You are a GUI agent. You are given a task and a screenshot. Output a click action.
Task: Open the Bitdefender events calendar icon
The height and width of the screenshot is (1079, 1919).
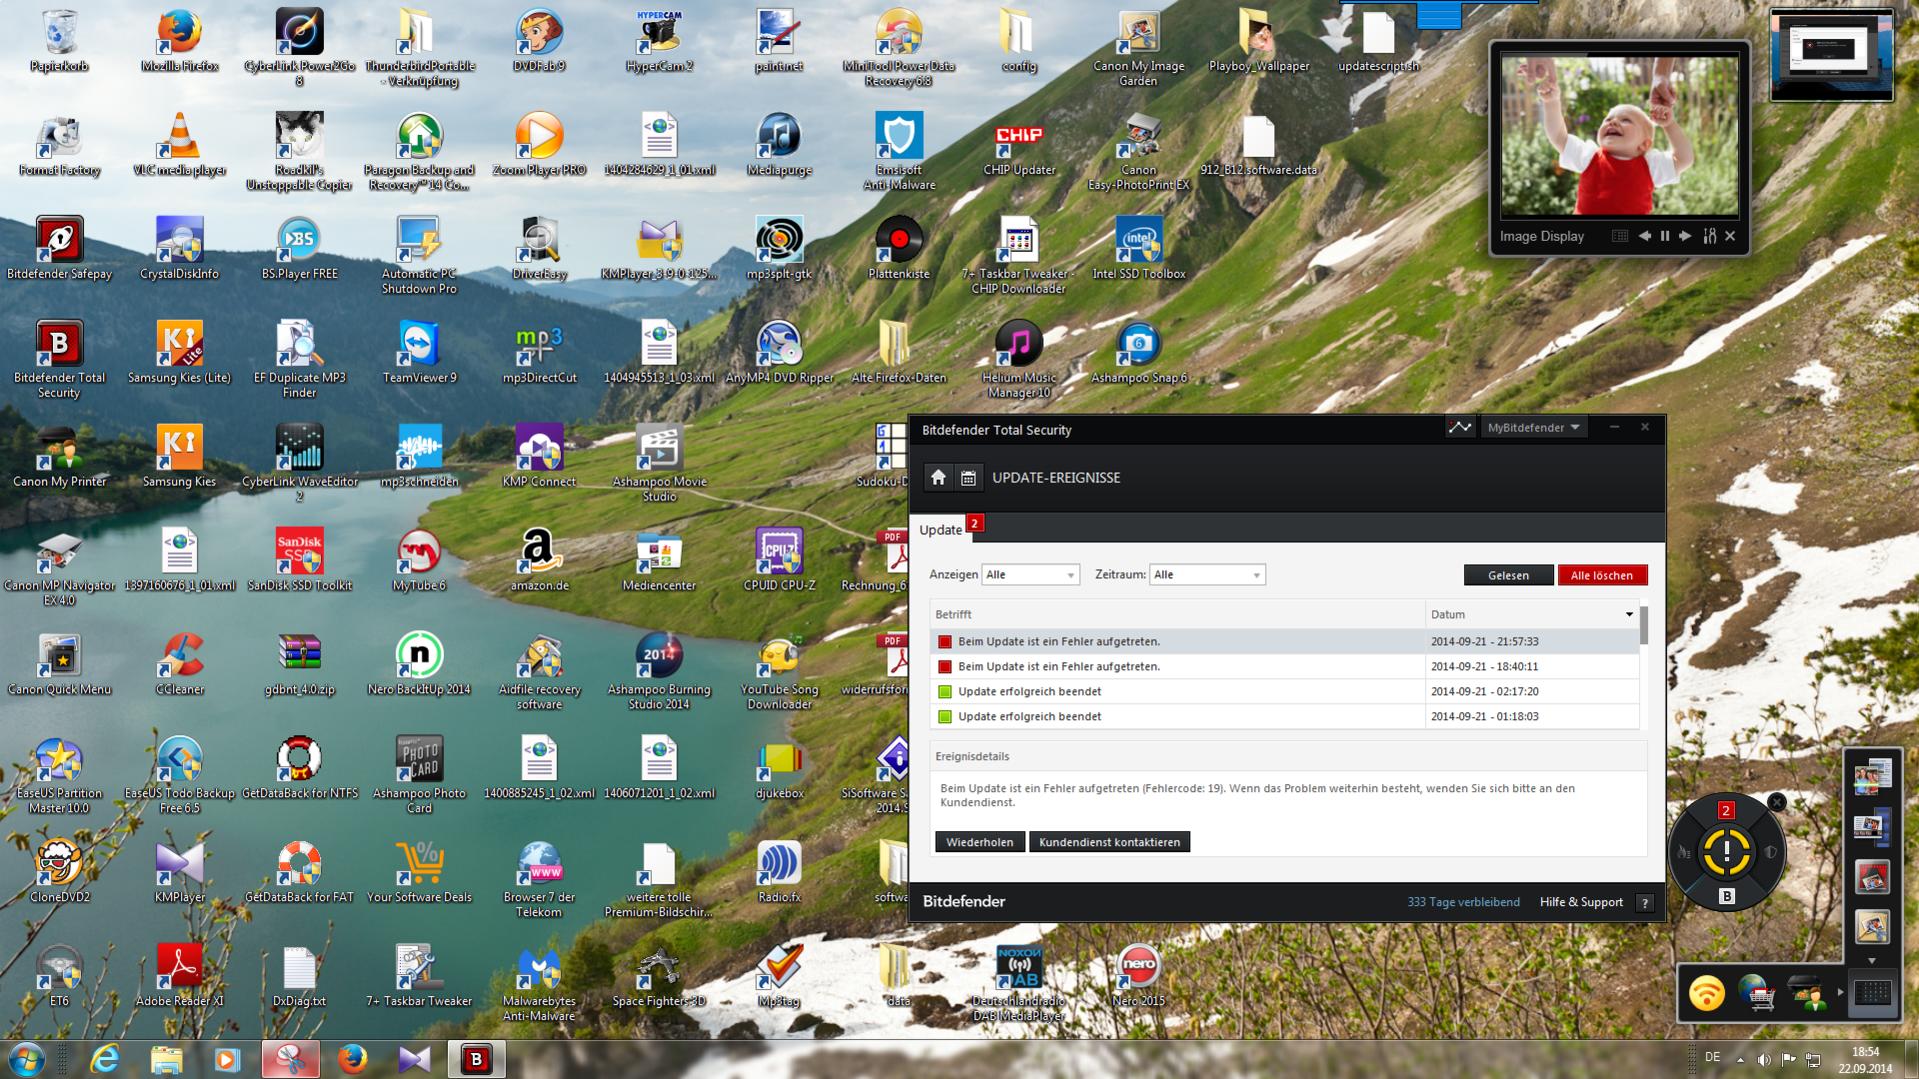tap(968, 478)
